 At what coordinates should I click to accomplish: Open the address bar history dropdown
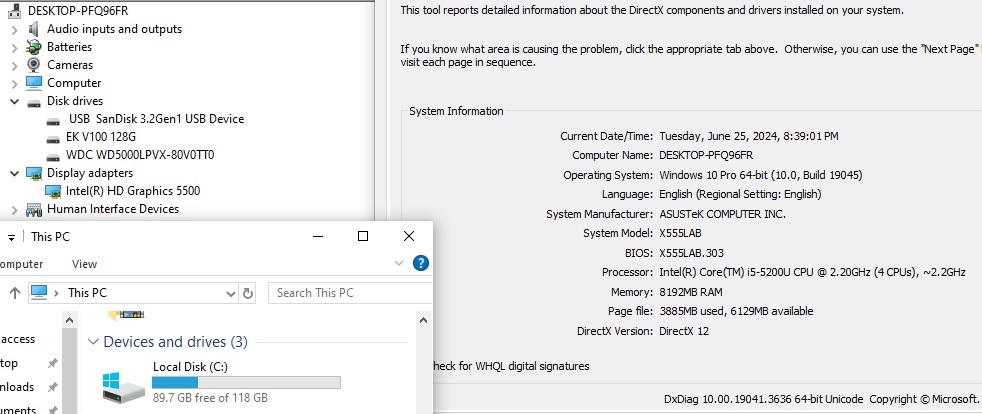(x=231, y=293)
